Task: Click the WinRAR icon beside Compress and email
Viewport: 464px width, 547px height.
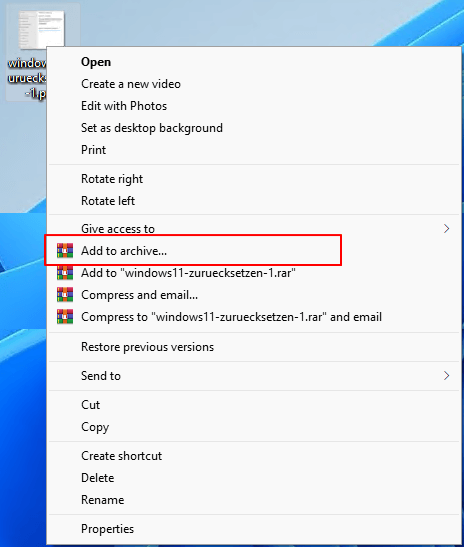Action: [65, 294]
